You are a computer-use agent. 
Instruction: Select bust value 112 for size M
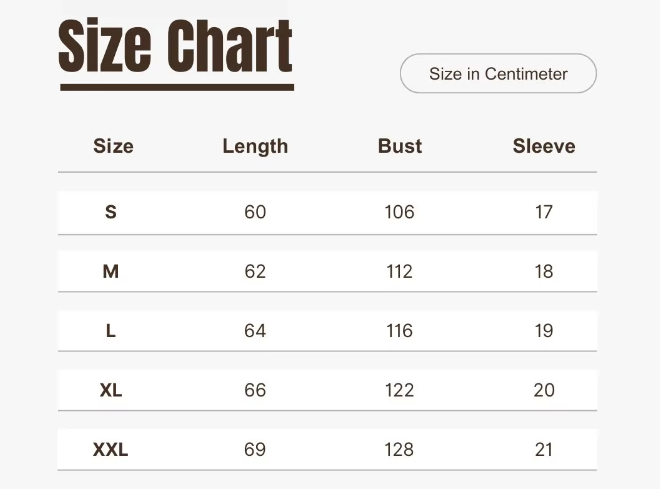coord(399,271)
